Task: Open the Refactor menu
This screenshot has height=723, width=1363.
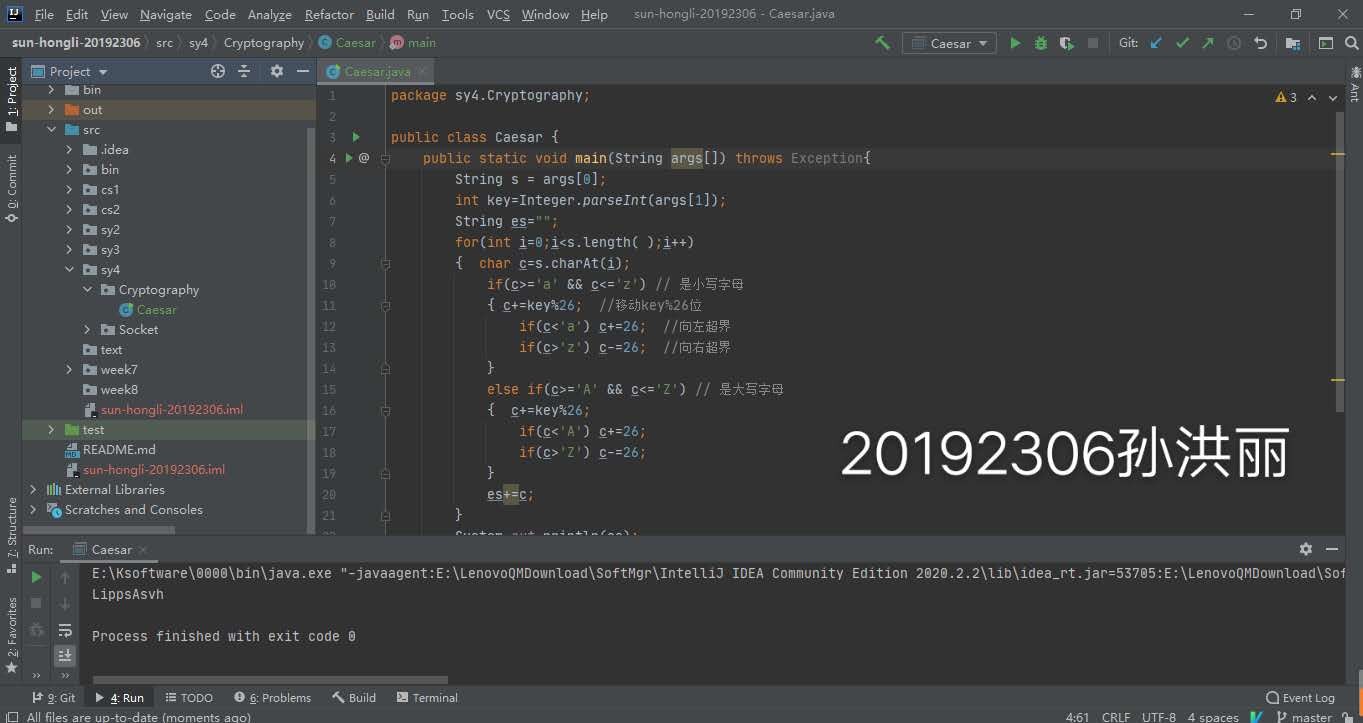Action: (329, 14)
